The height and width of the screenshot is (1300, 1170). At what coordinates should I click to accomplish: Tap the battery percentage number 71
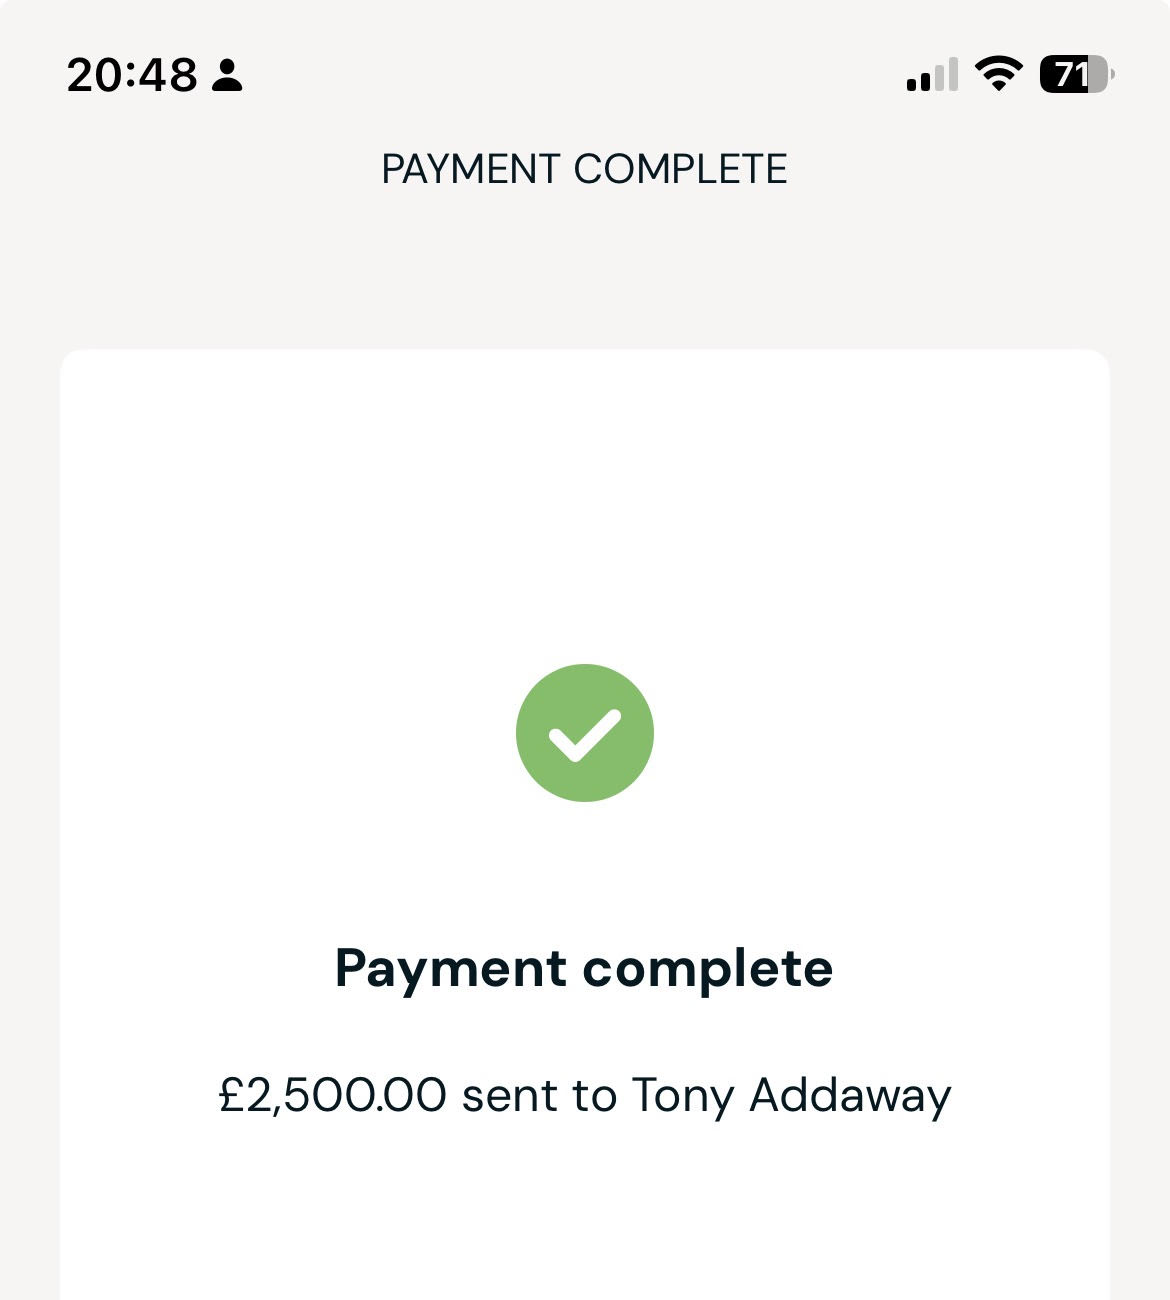pos(1069,75)
